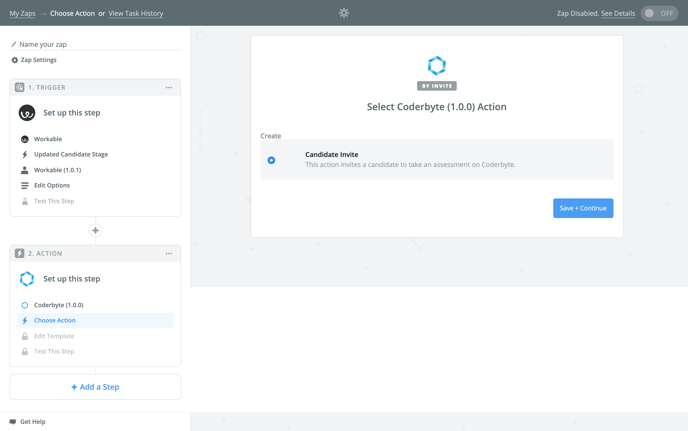The width and height of the screenshot is (688, 431).
Task: Click the blue bolt icon next to Choose Action
Action: (x=25, y=320)
